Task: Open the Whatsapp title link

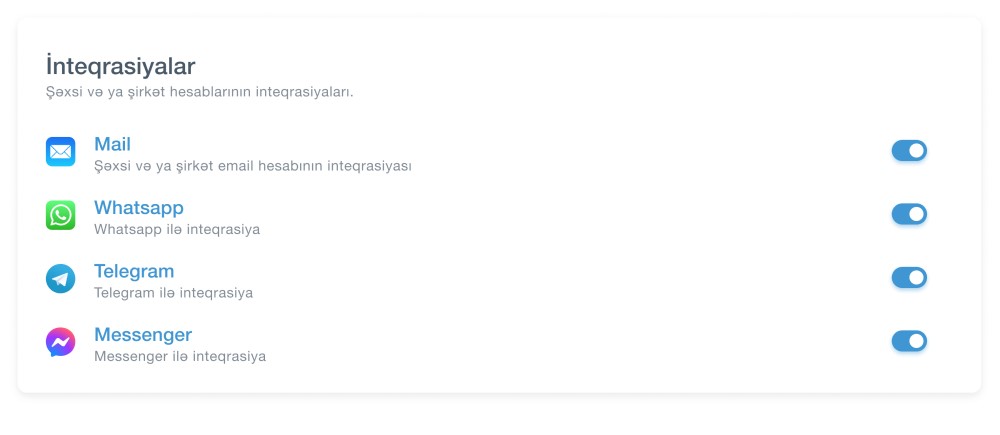Action: 139,208
